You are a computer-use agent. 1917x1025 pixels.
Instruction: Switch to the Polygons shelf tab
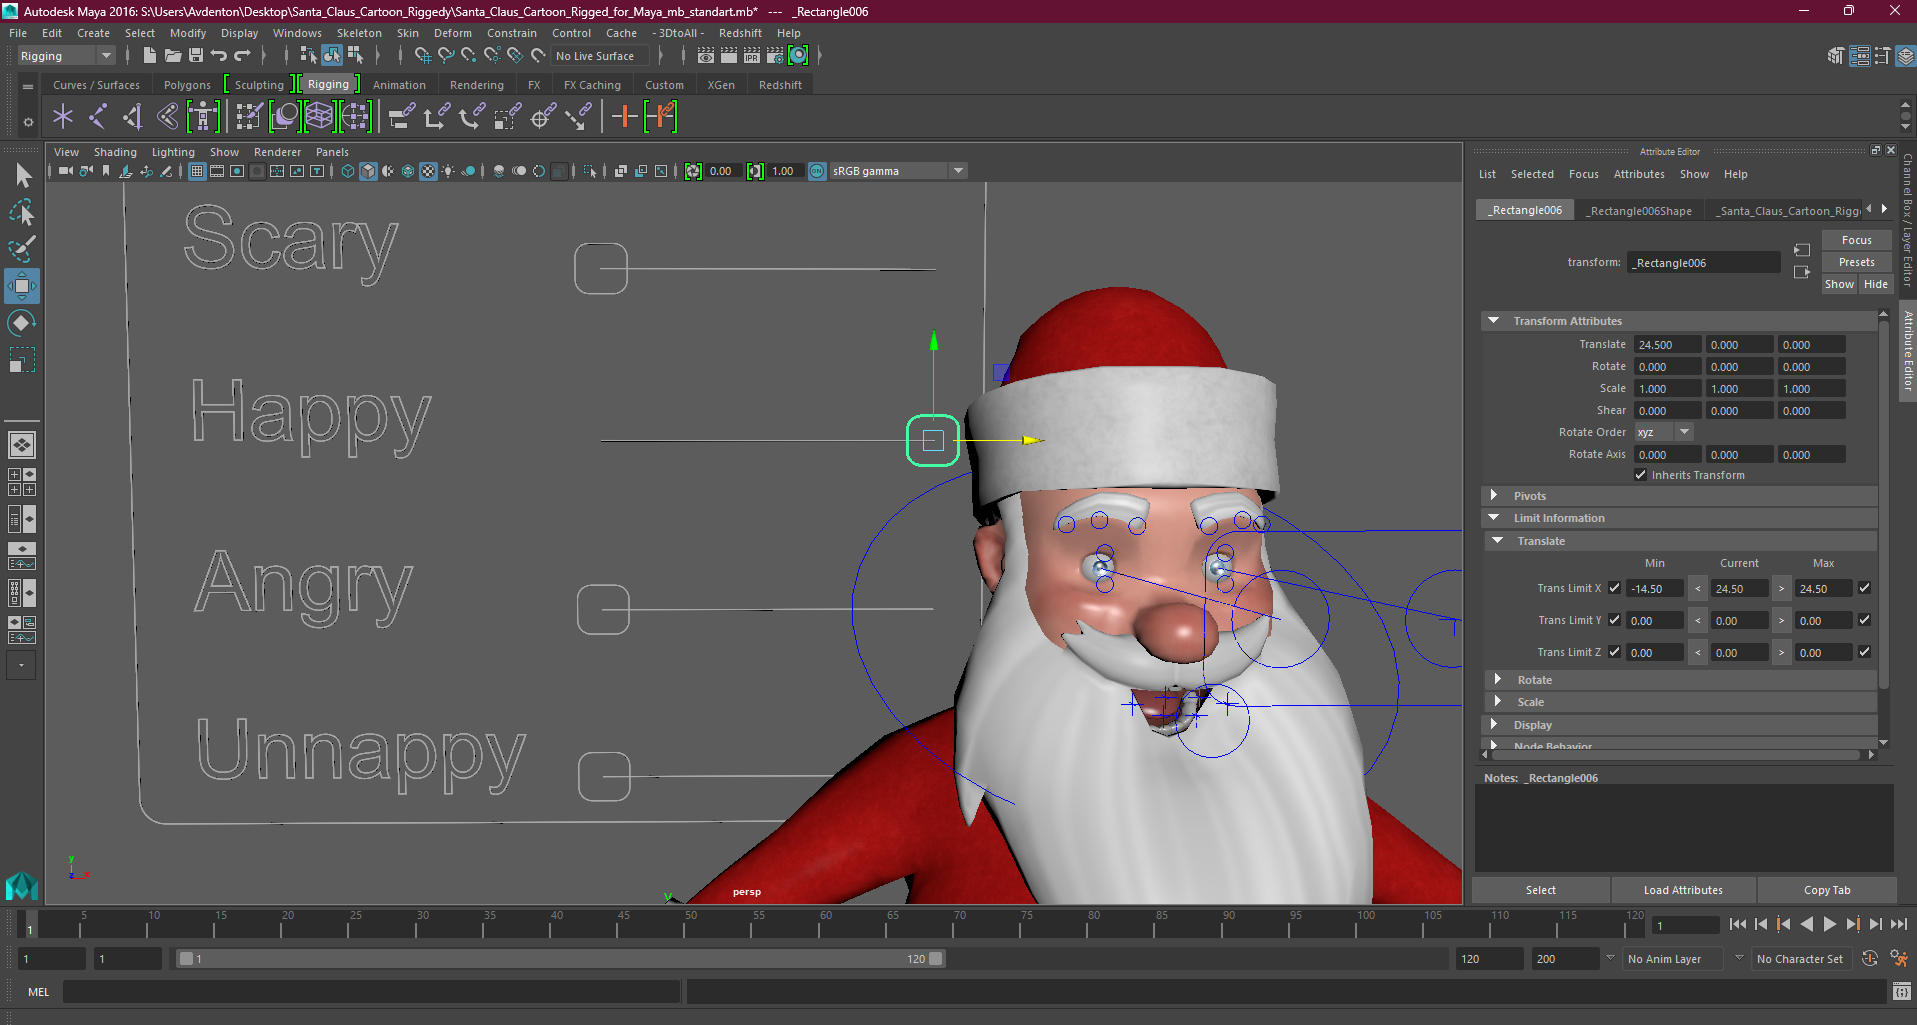pyautogui.click(x=187, y=85)
